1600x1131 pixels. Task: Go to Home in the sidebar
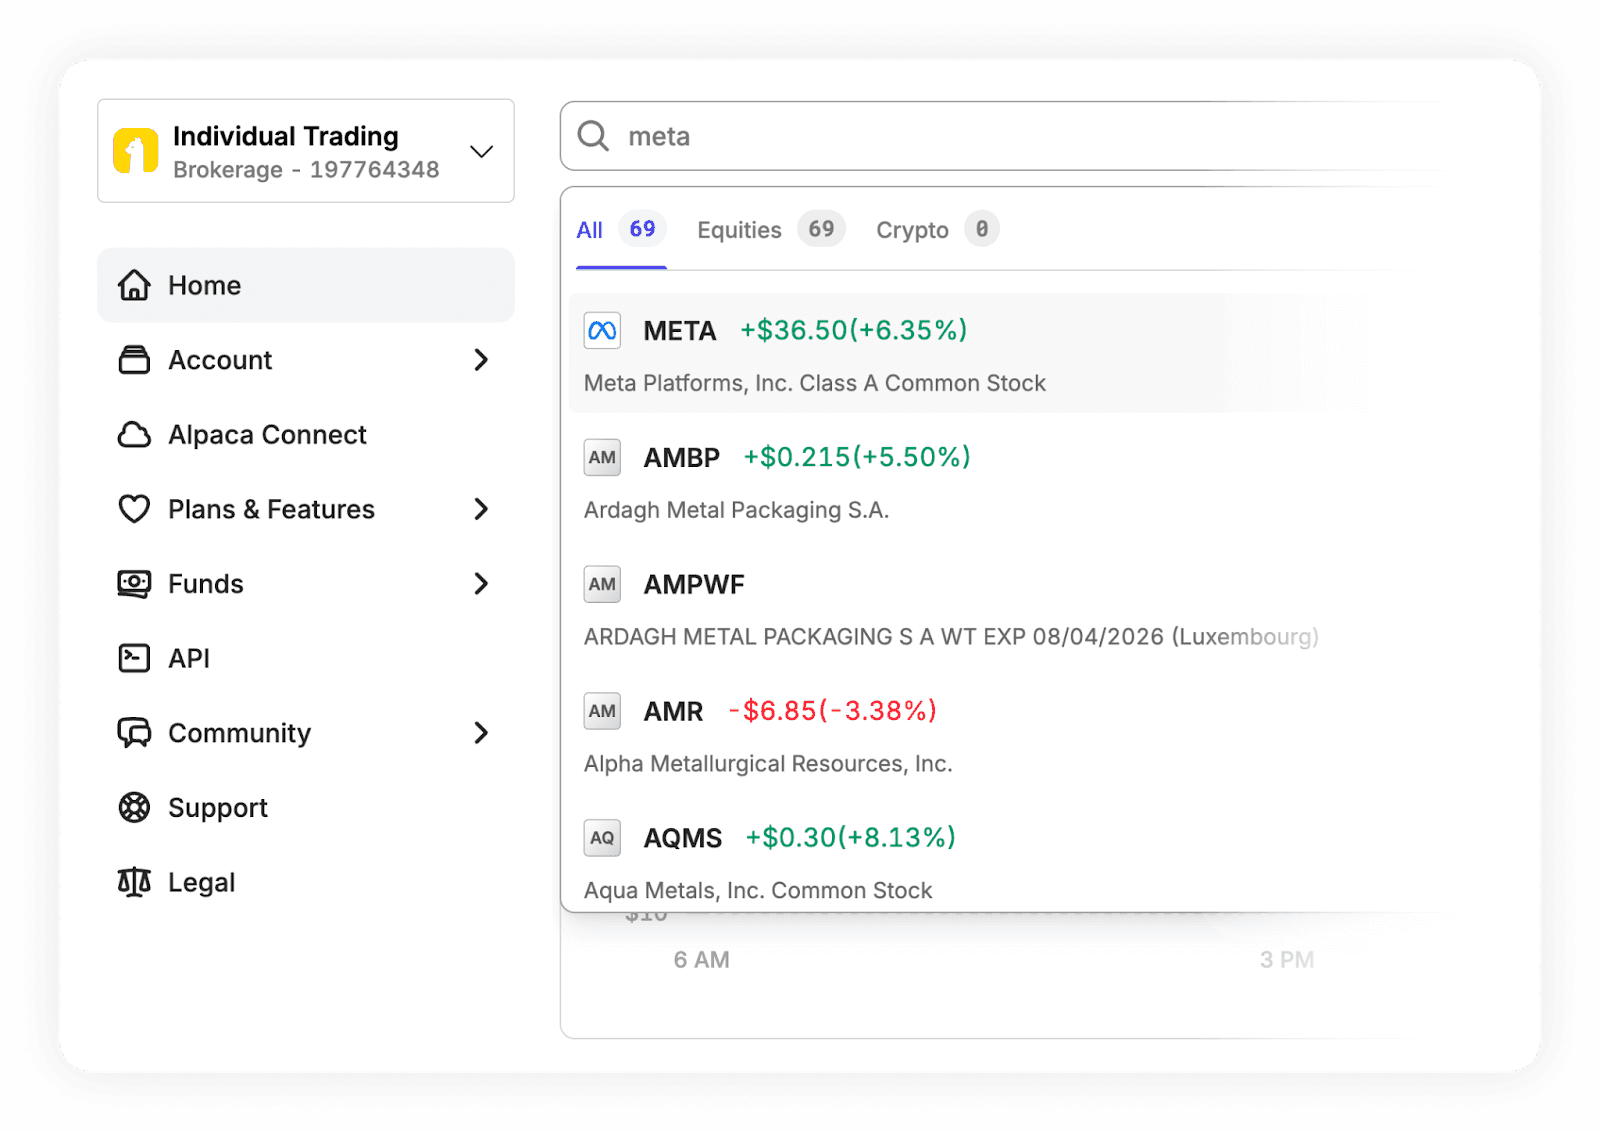(x=306, y=285)
